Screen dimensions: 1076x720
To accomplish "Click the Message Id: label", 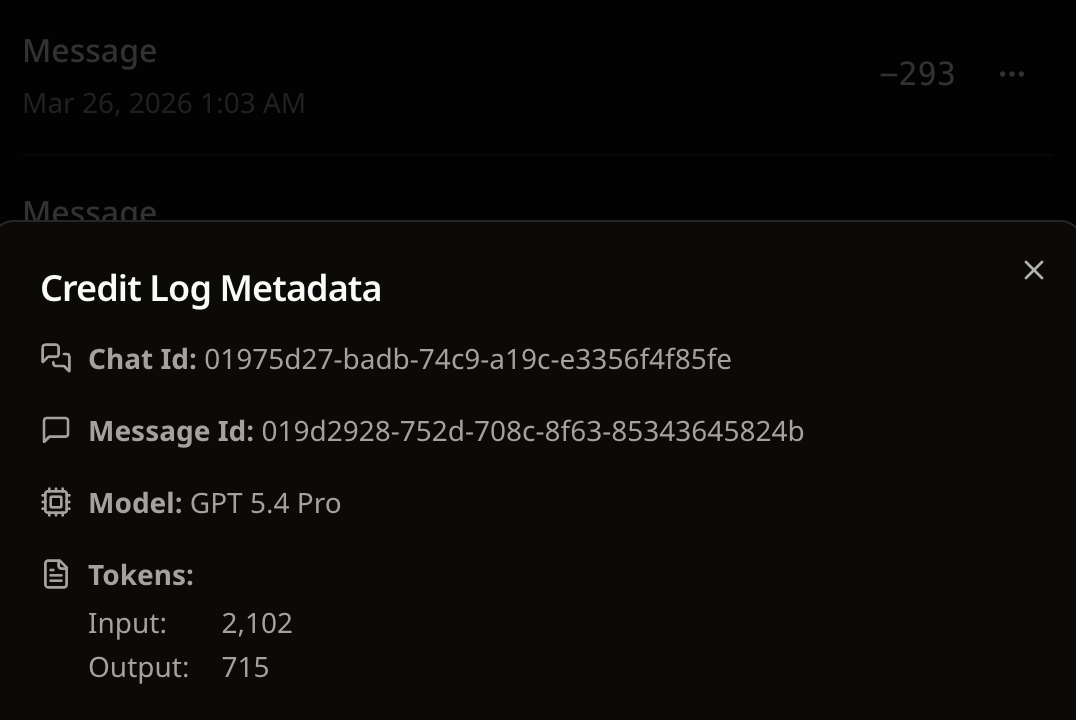I will pos(171,431).
